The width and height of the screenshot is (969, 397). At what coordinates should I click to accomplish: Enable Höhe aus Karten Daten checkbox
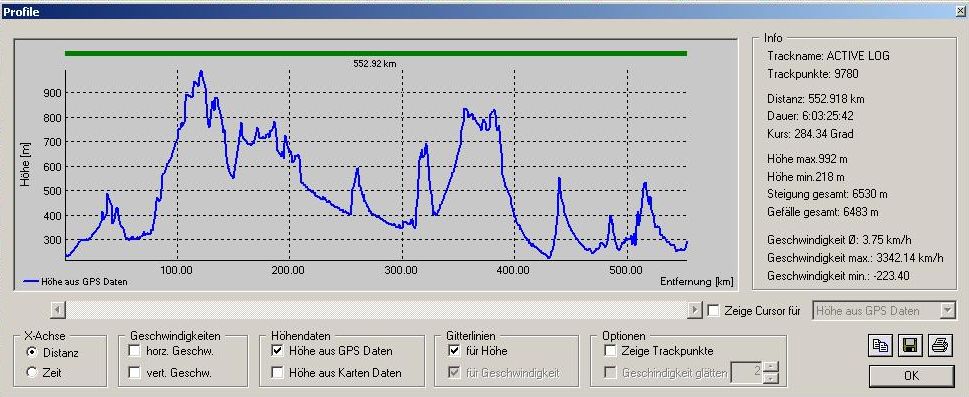point(277,372)
